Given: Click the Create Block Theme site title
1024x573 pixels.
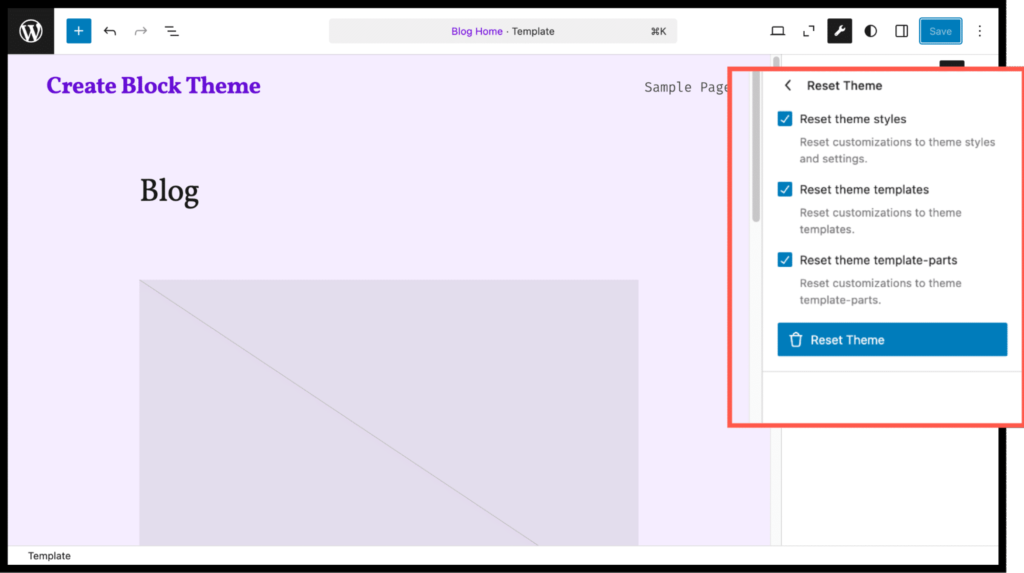Looking at the screenshot, I should [153, 86].
